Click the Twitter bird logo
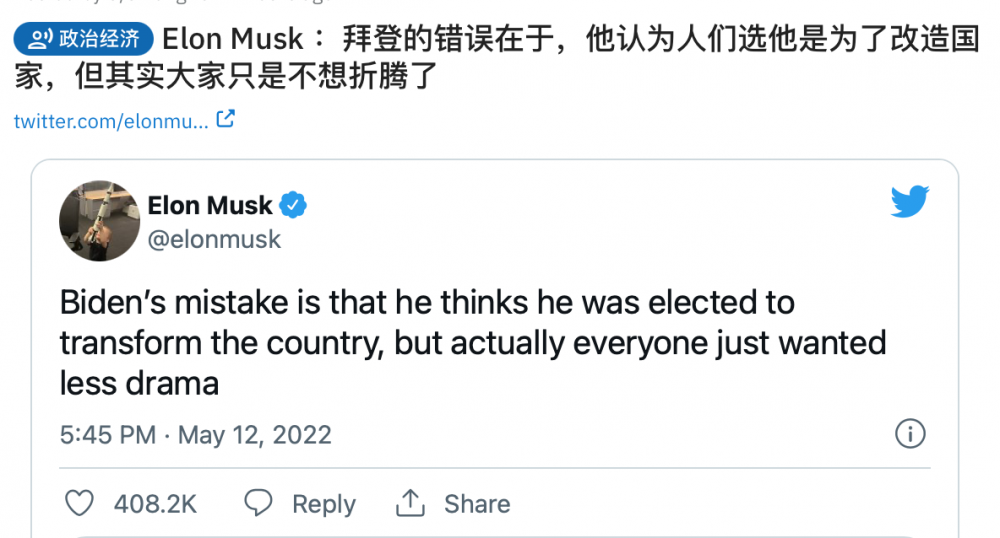The width and height of the screenshot is (1000, 538). pos(910,202)
